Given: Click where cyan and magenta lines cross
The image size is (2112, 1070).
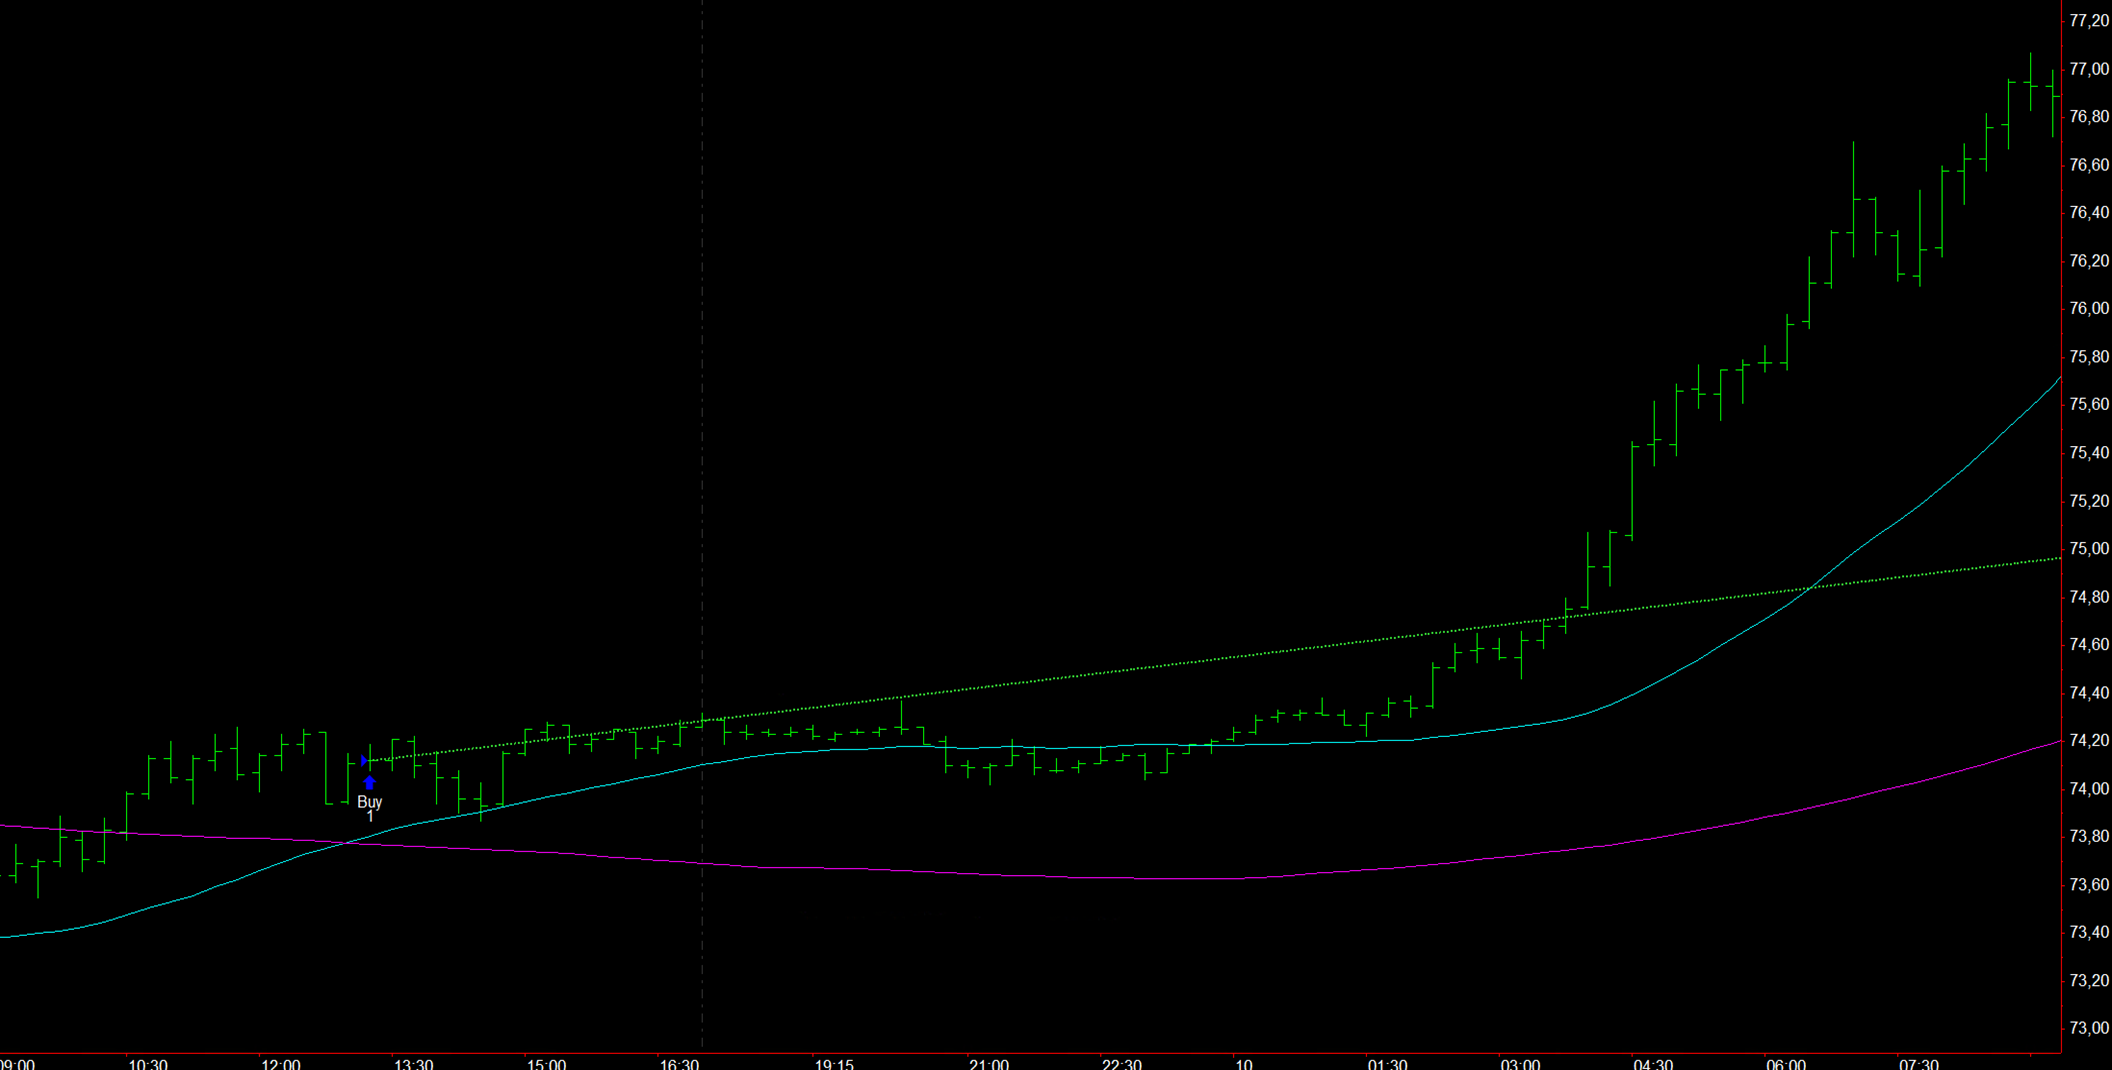Looking at the screenshot, I should (x=347, y=843).
